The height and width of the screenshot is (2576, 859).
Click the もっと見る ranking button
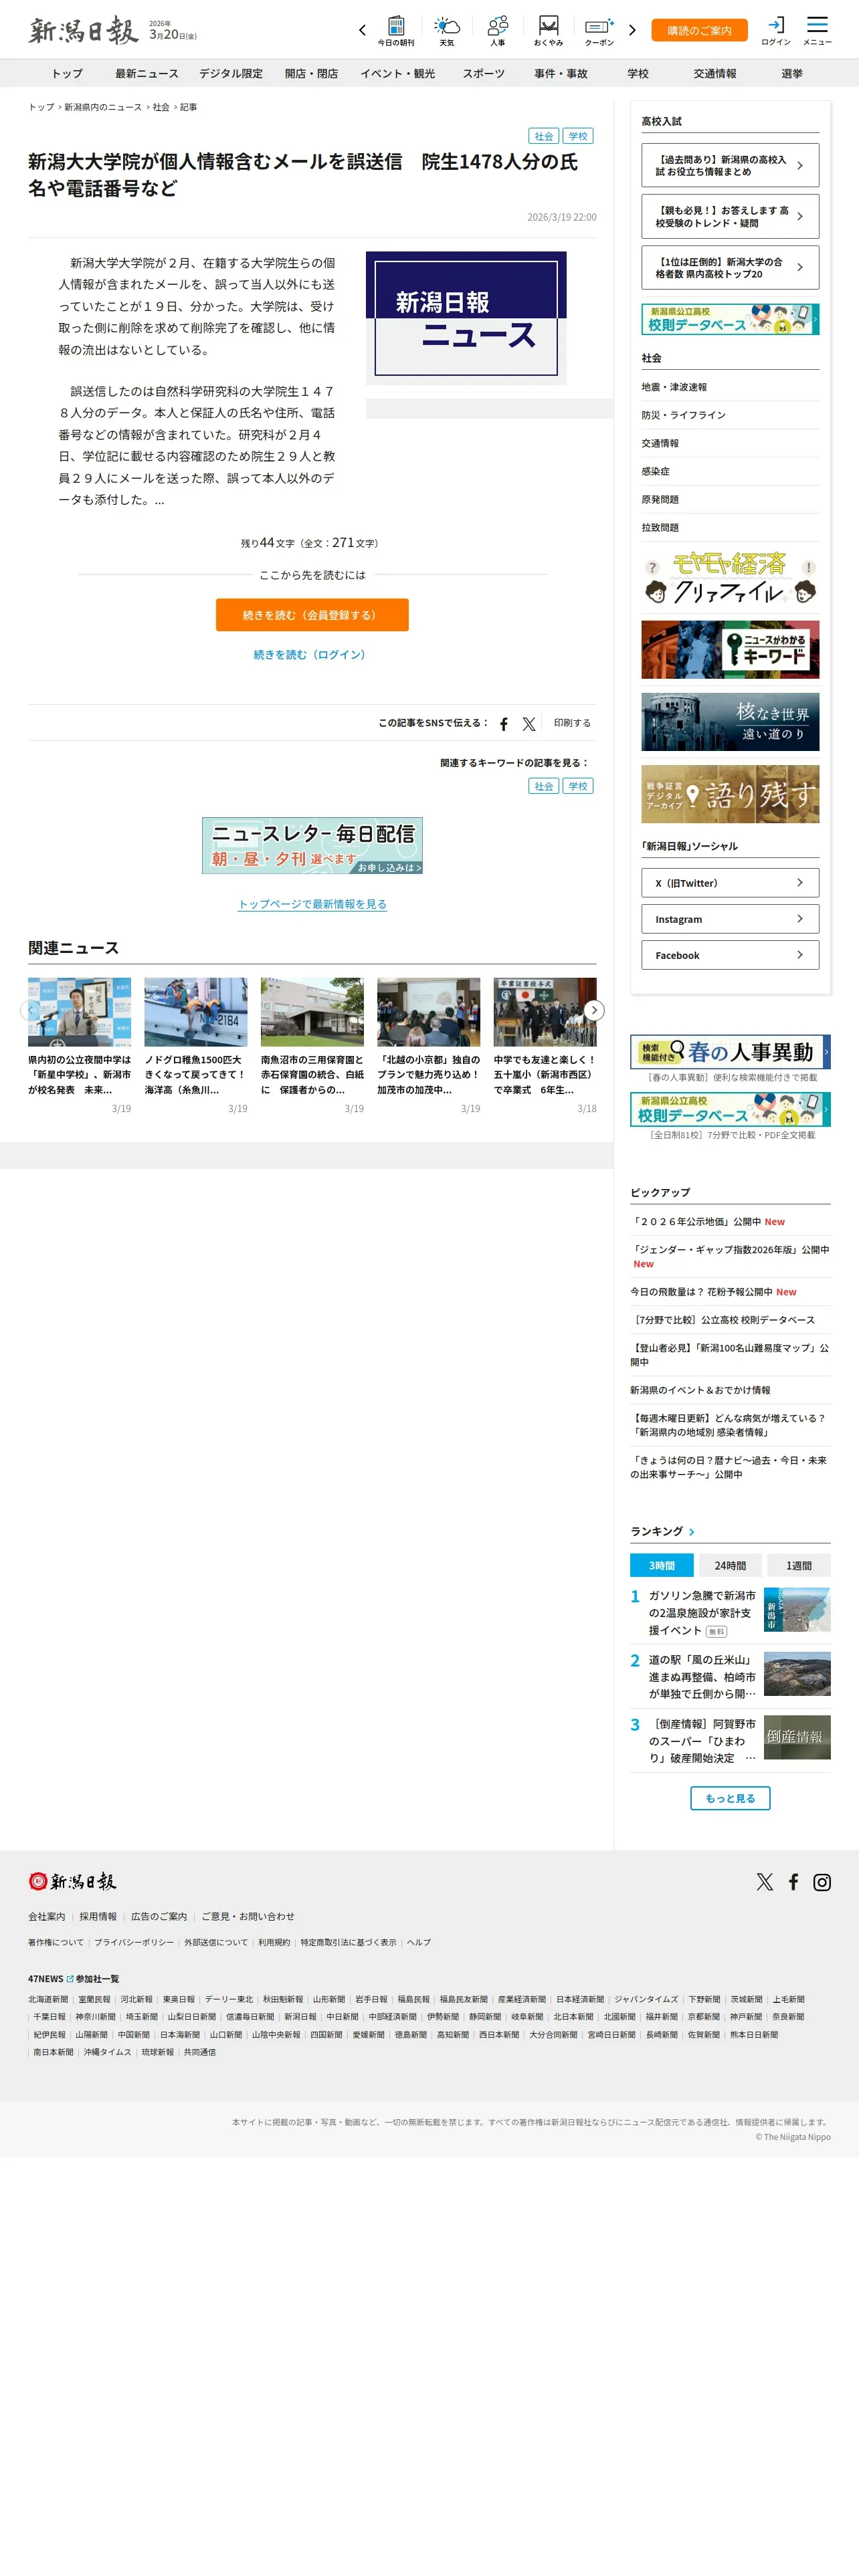(730, 1797)
